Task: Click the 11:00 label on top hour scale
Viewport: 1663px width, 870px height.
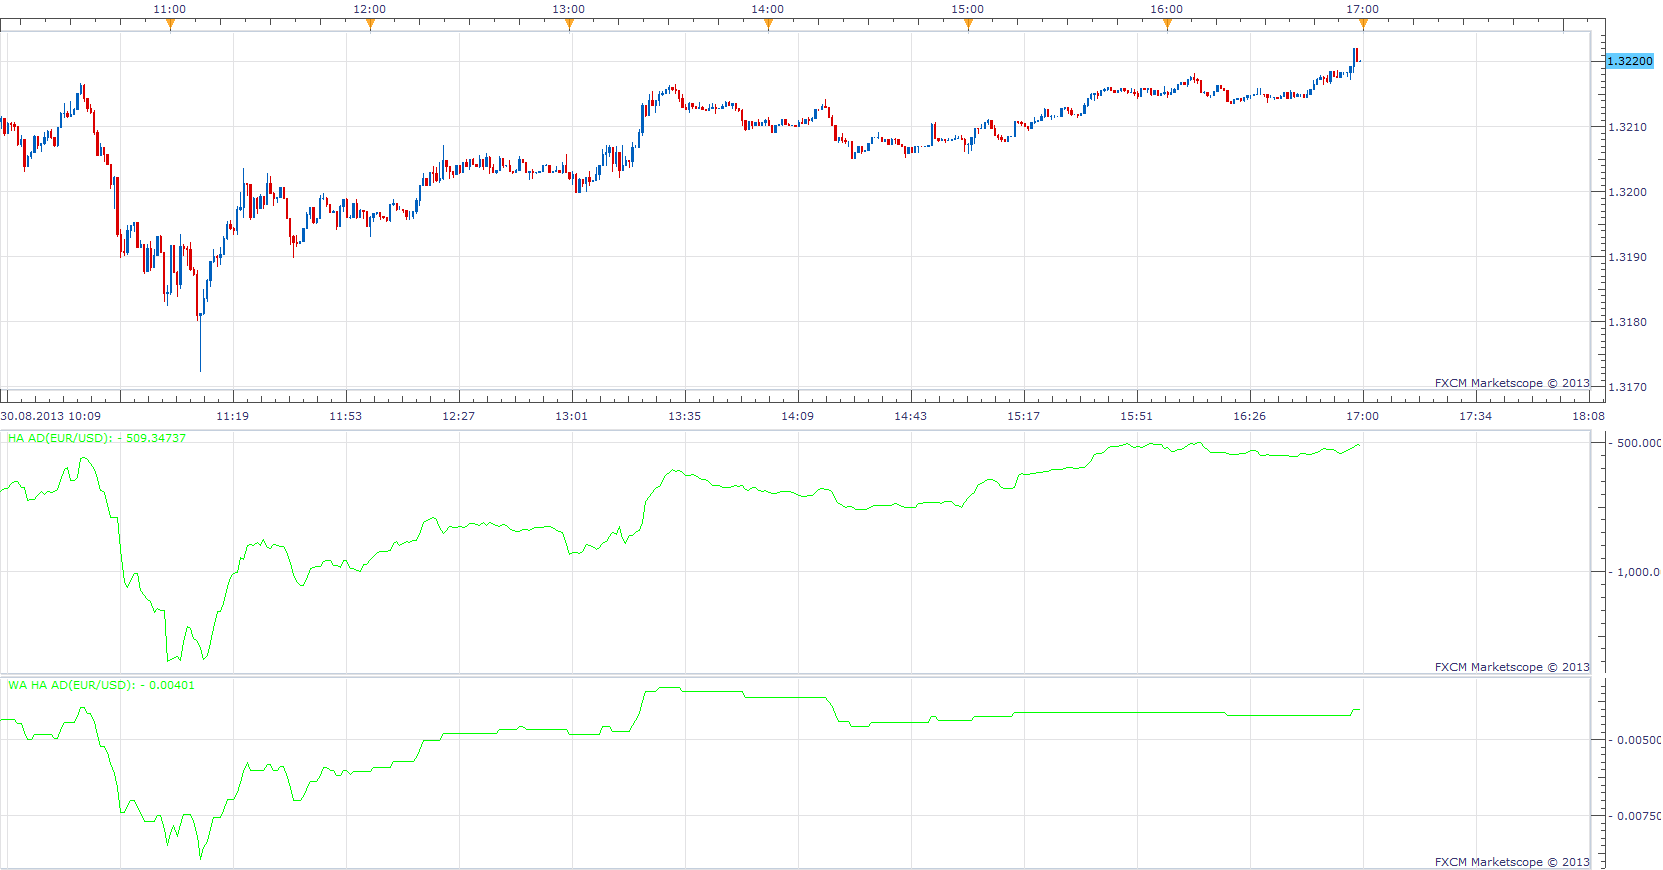Action: click(x=170, y=9)
